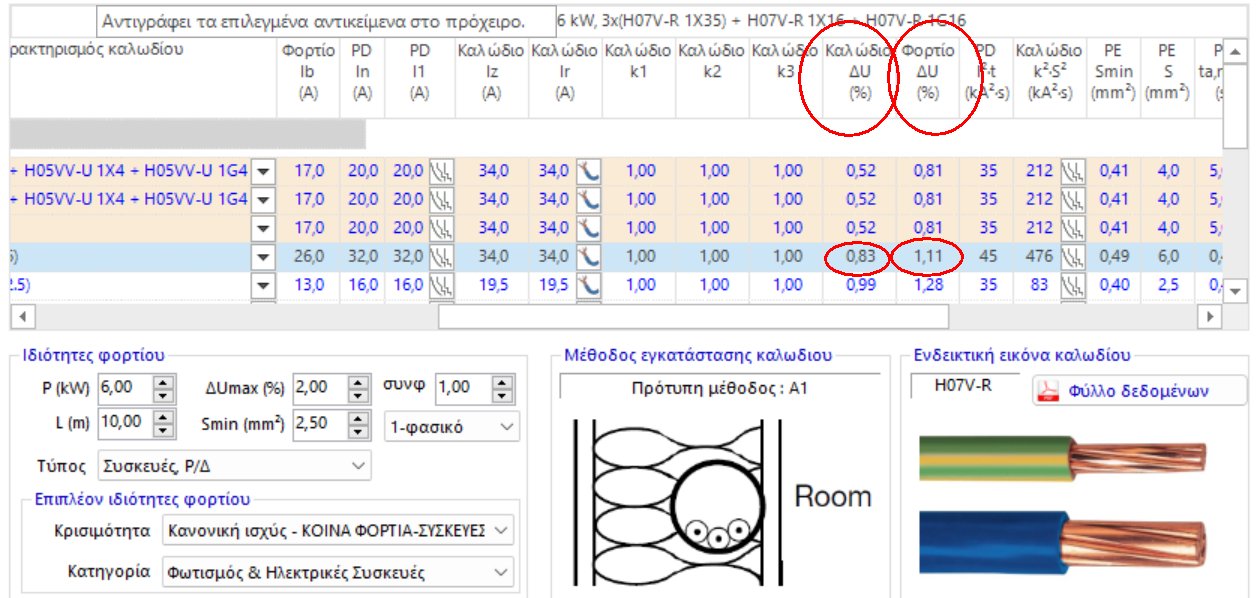Image resolution: width=1256 pixels, height=598 pixels.
Task: Click the curve icon next to k²S² 476
Action: point(1072,257)
